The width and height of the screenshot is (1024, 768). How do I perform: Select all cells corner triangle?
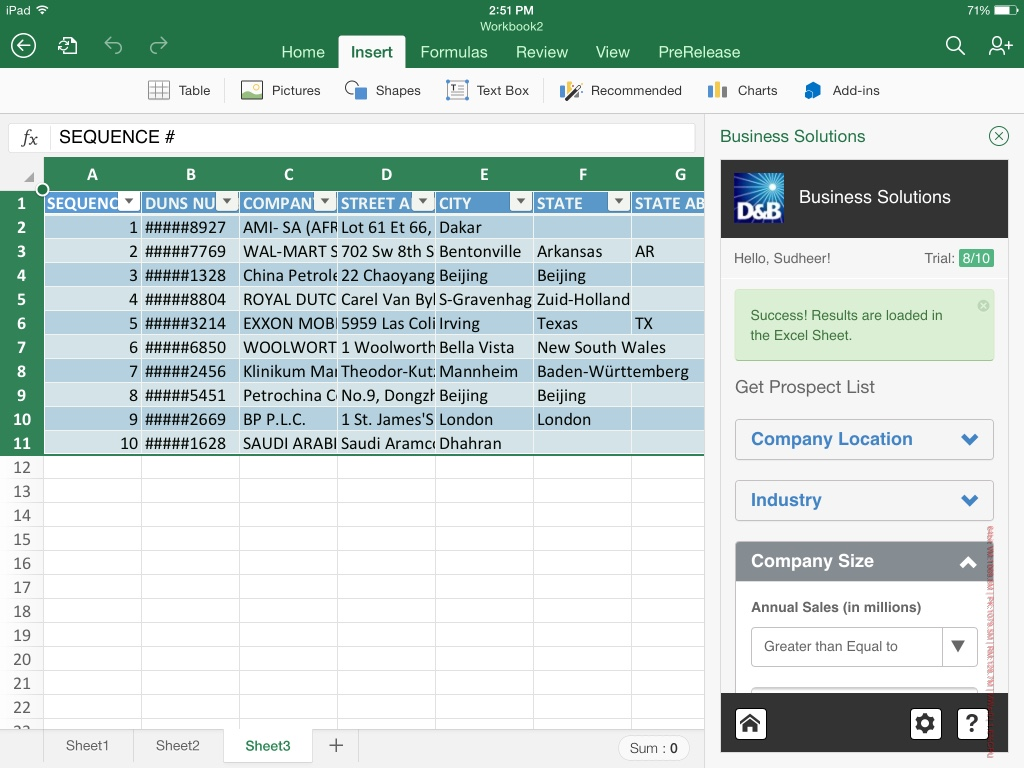(x=29, y=177)
